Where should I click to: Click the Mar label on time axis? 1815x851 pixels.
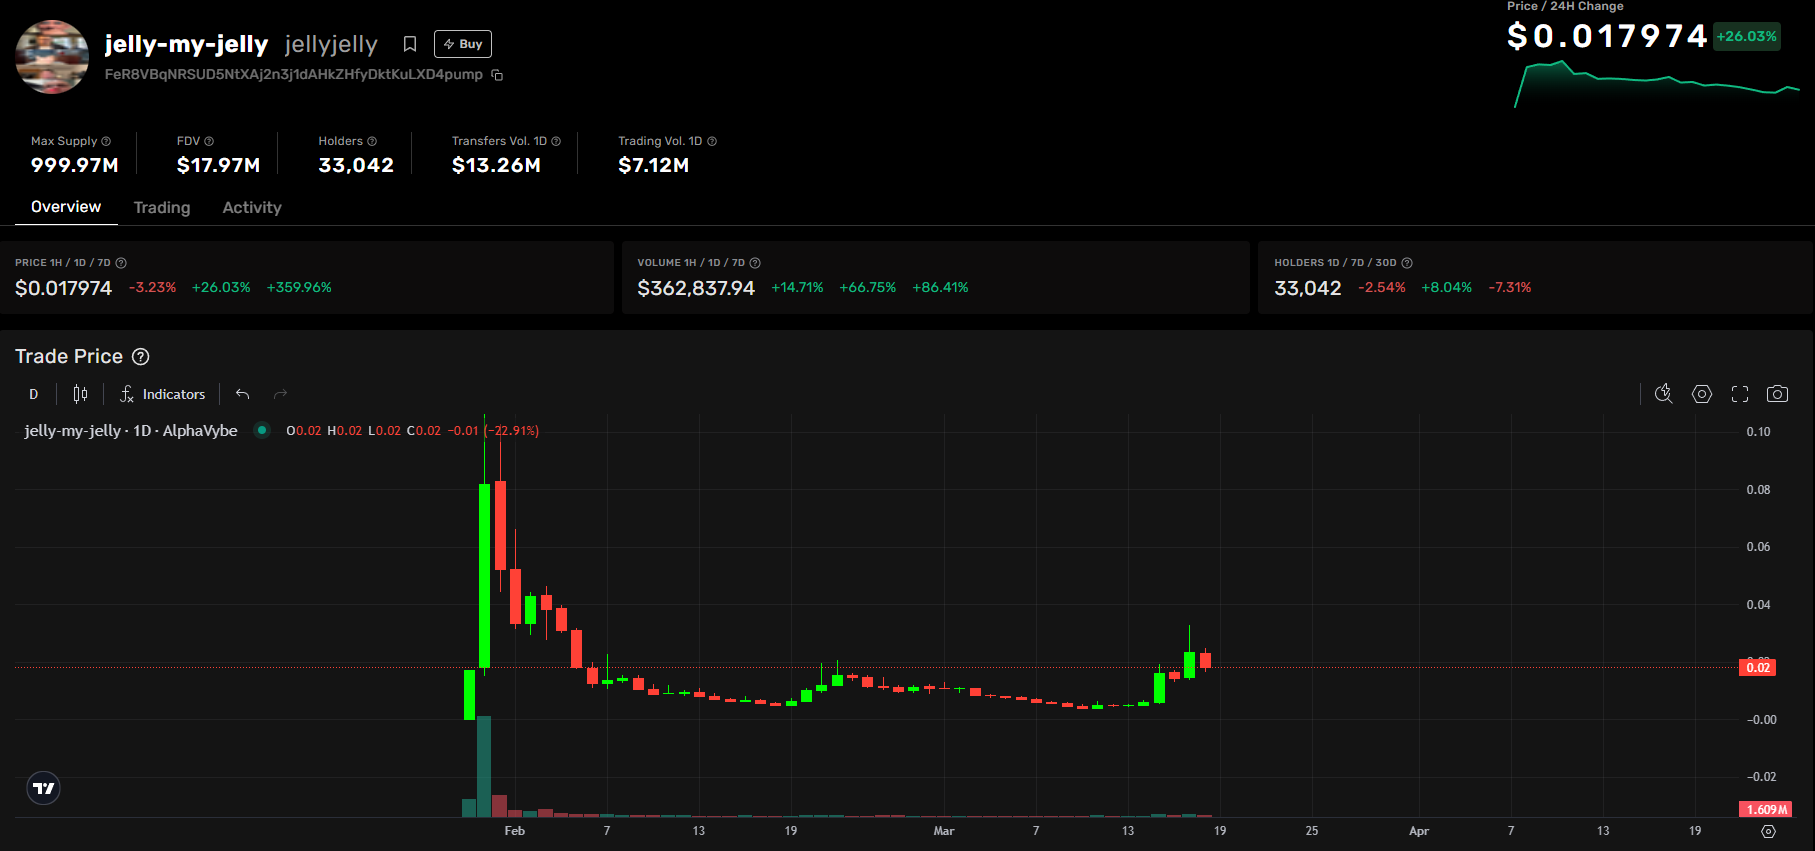pyautogui.click(x=944, y=831)
